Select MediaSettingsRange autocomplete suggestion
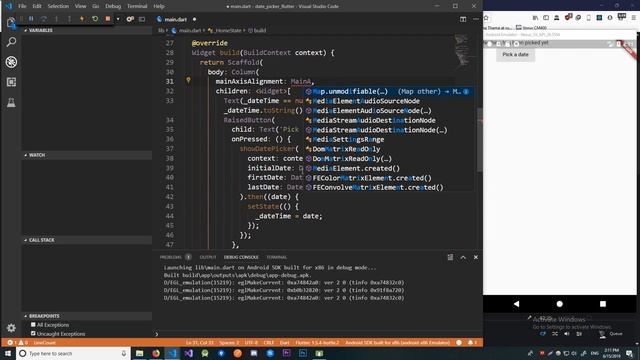The height and width of the screenshot is (360, 640). tap(389, 139)
